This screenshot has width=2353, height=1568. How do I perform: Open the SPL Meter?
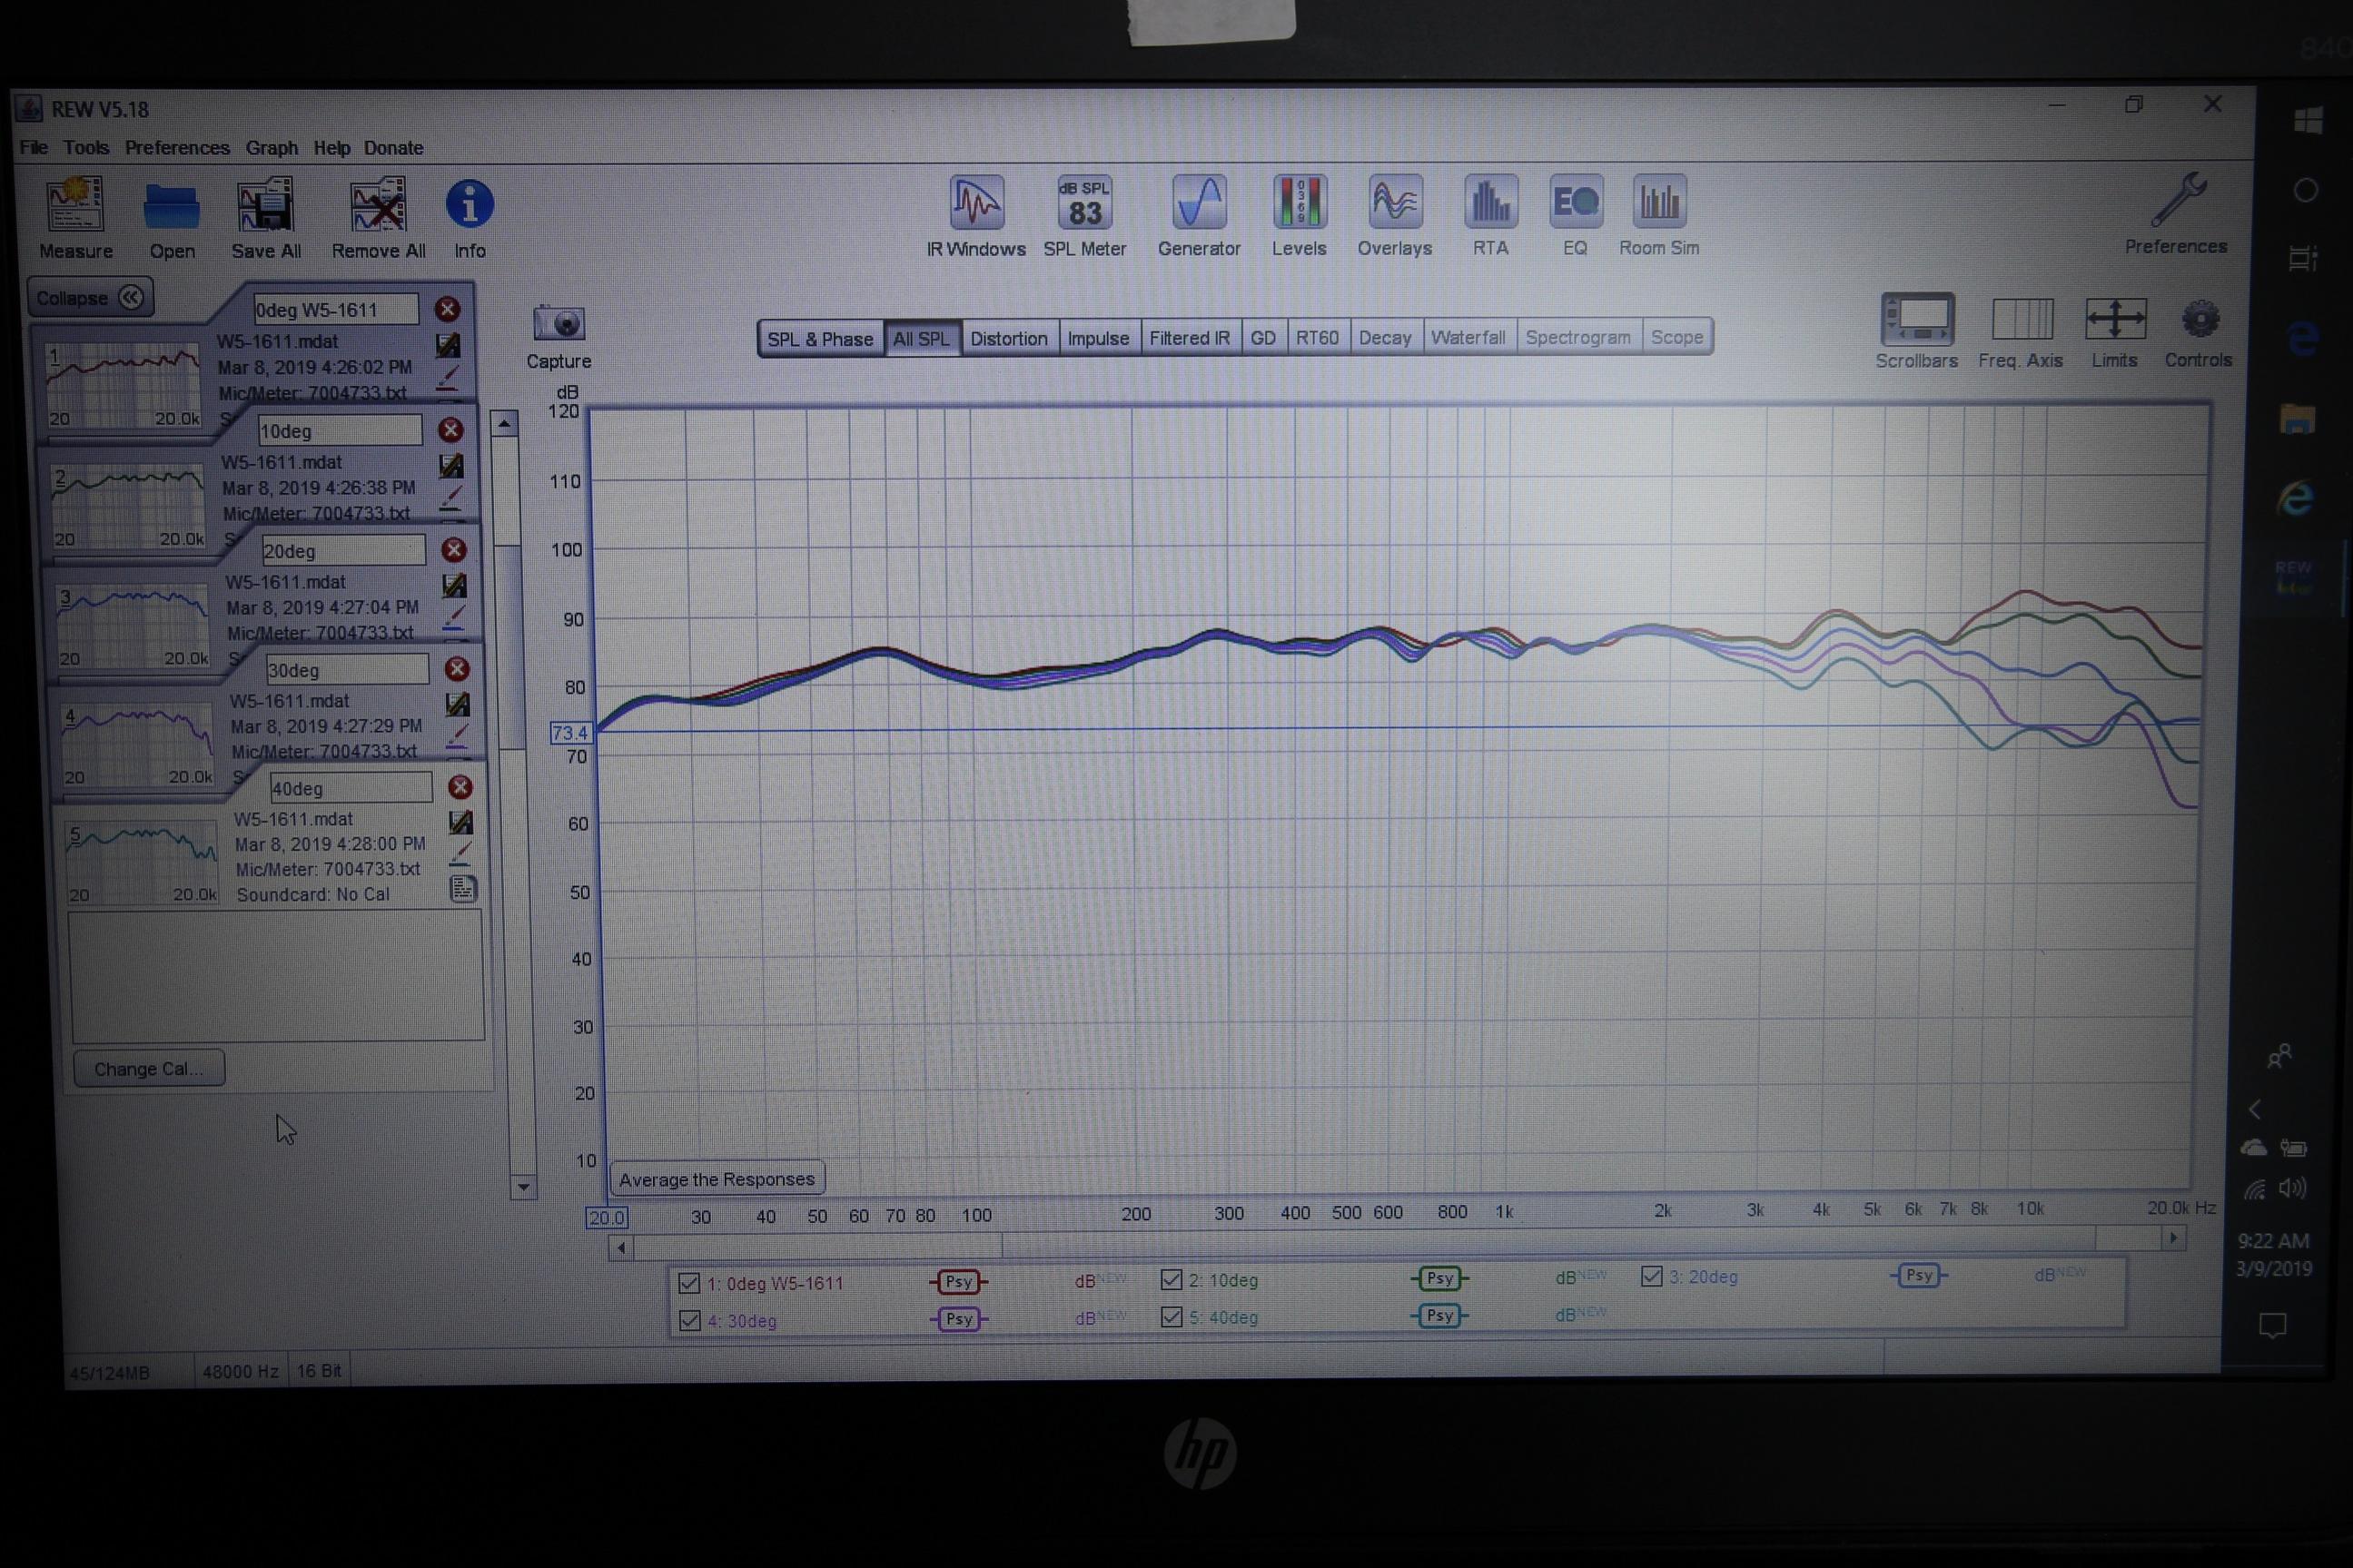tap(1085, 202)
